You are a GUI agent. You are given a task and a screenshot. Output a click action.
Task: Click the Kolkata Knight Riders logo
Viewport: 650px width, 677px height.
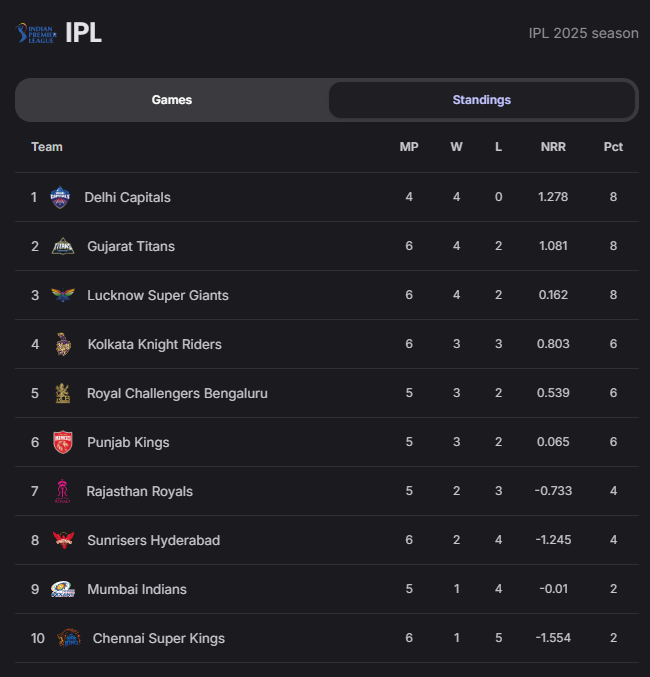pyautogui.click(x=63, y=344)
